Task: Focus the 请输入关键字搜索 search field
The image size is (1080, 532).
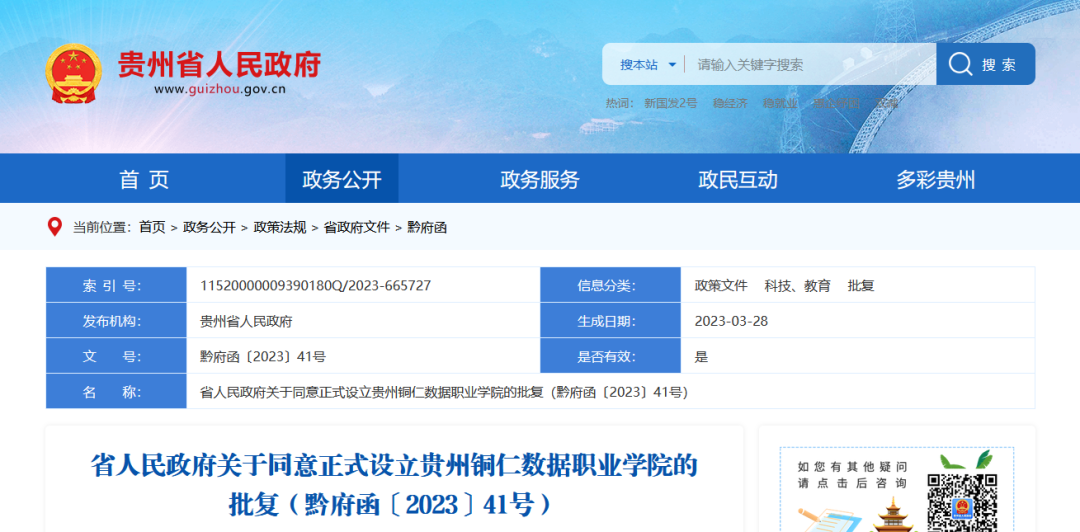Action: pos(811,65)
